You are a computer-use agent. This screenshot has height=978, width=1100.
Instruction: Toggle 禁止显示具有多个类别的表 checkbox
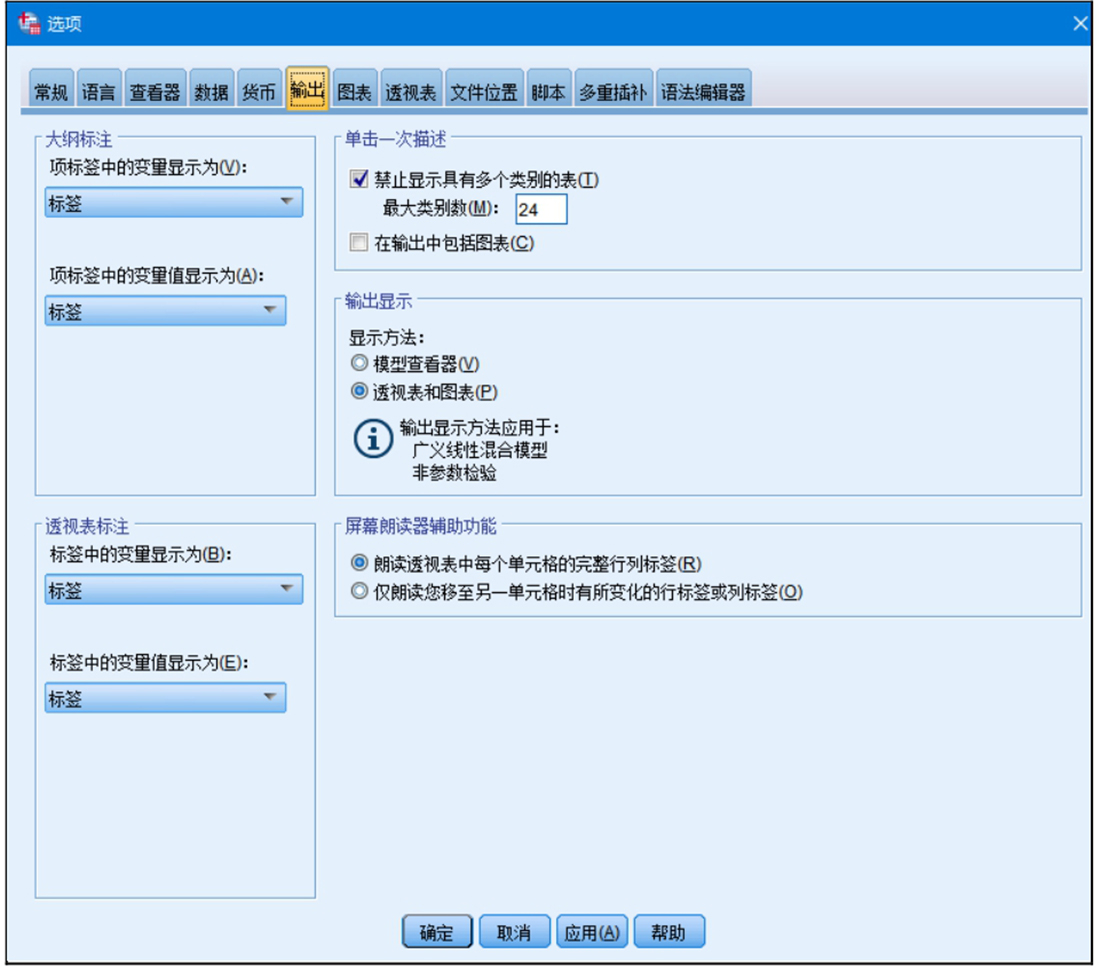[359, 180]
